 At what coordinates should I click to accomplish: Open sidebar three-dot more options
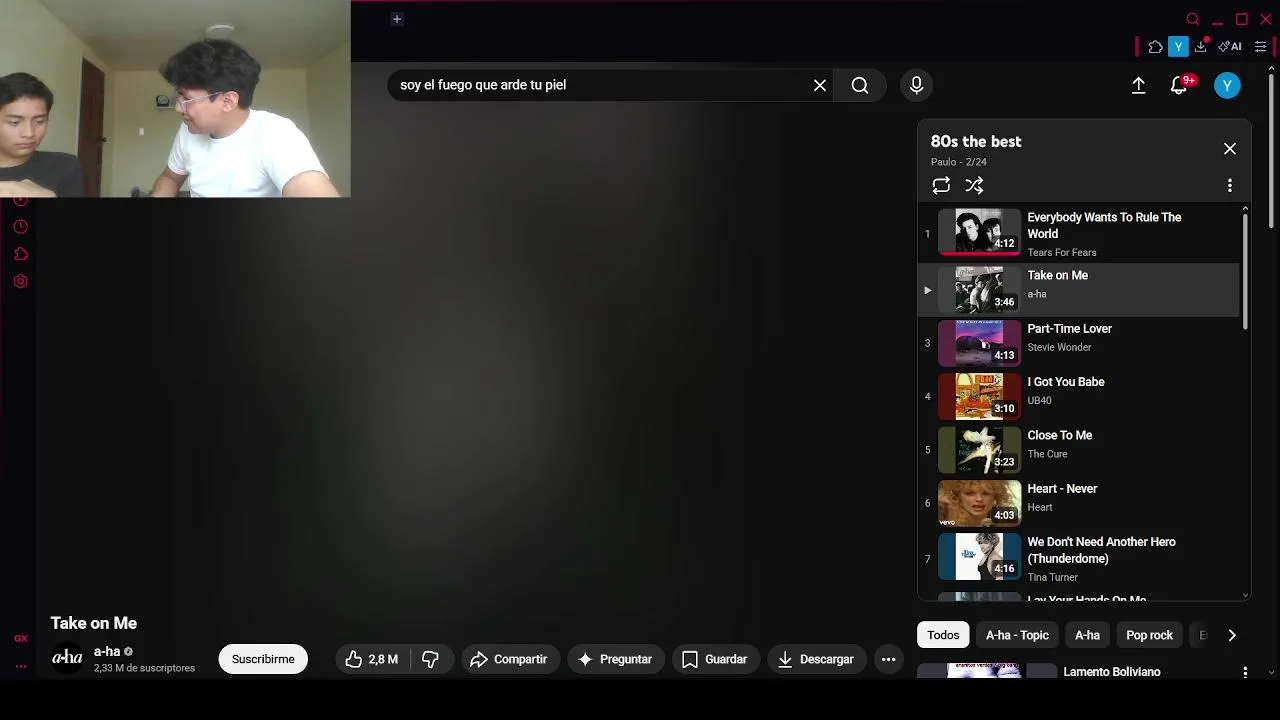tap(20, 666)
